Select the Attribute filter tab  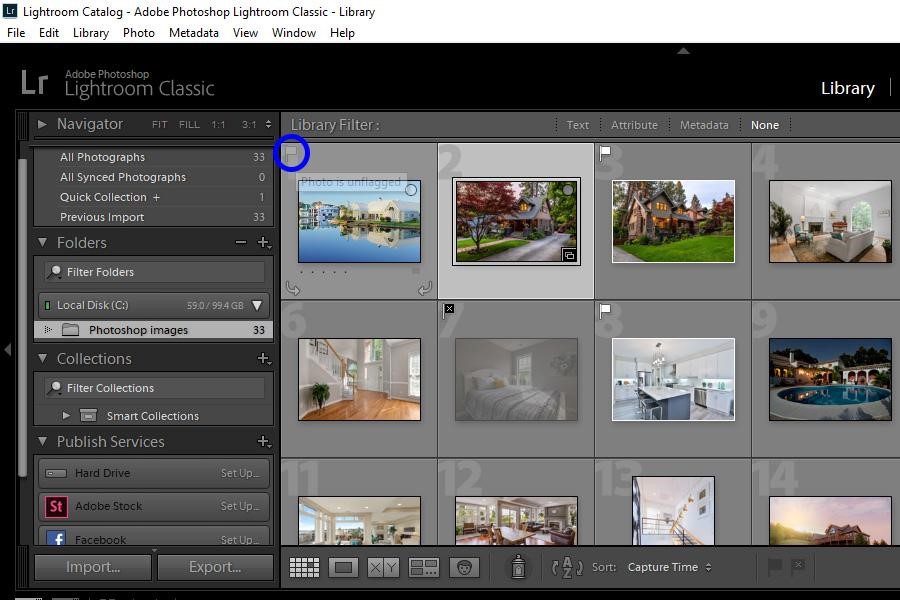634,125
